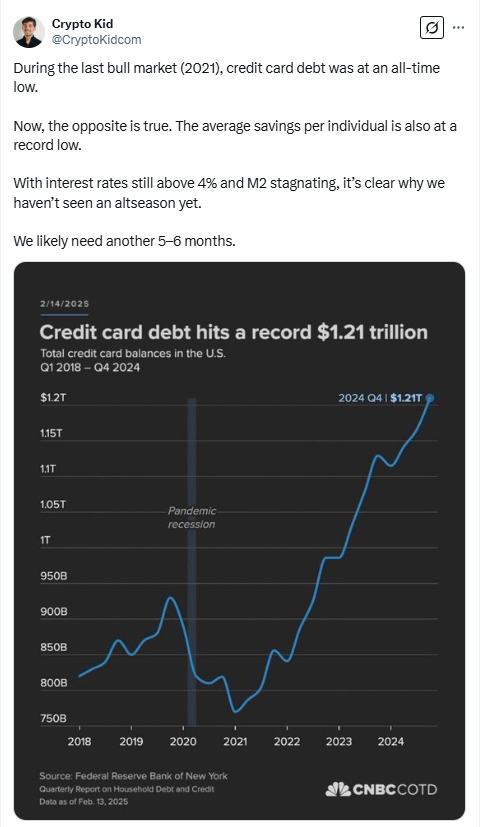
Task: Click the Federal Reserve Bank source text
Action: pyautogui.click(x=133, y=776)
